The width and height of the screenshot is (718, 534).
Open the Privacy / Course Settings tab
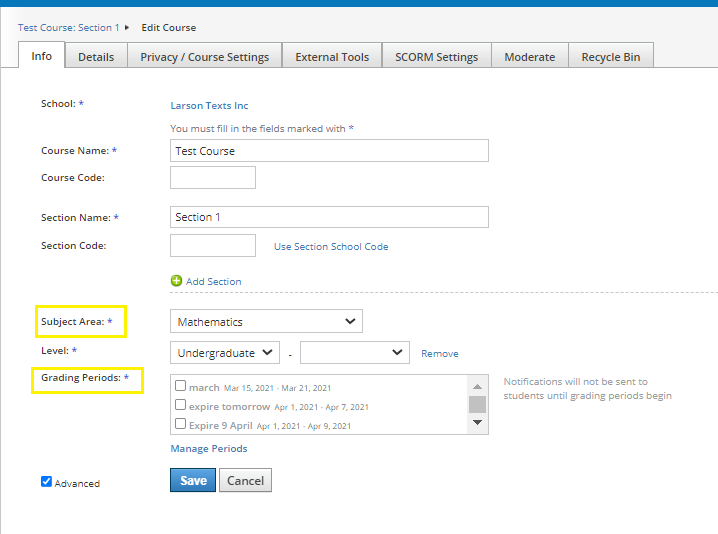click(204, 57)
